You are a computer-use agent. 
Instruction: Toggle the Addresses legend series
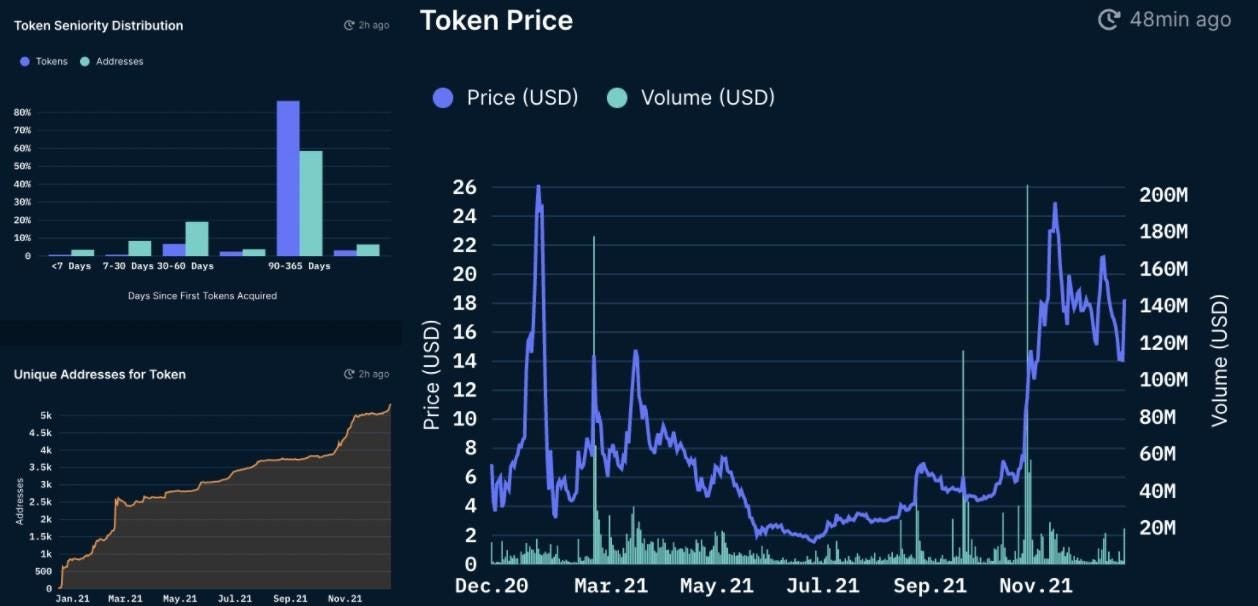(85, 62)
